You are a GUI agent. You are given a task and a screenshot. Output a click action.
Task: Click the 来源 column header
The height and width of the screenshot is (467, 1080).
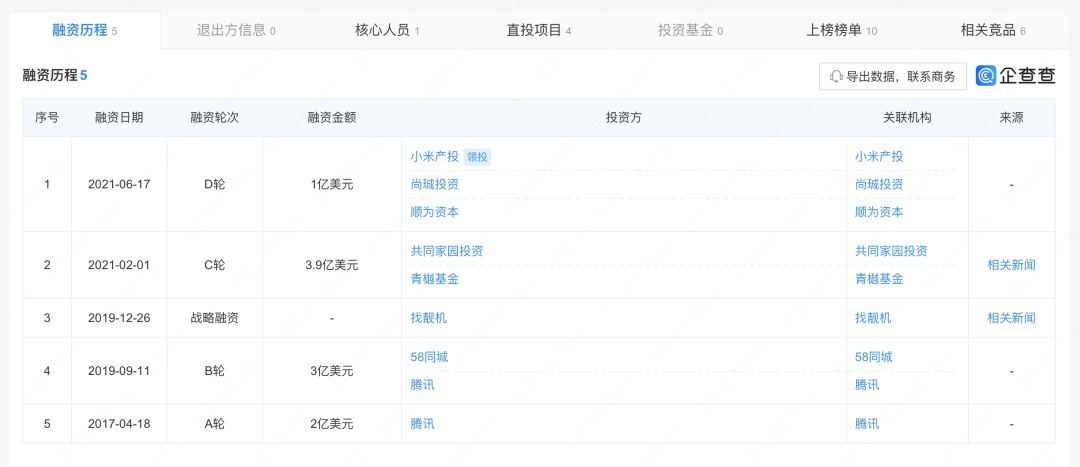tap(1011, 118)
